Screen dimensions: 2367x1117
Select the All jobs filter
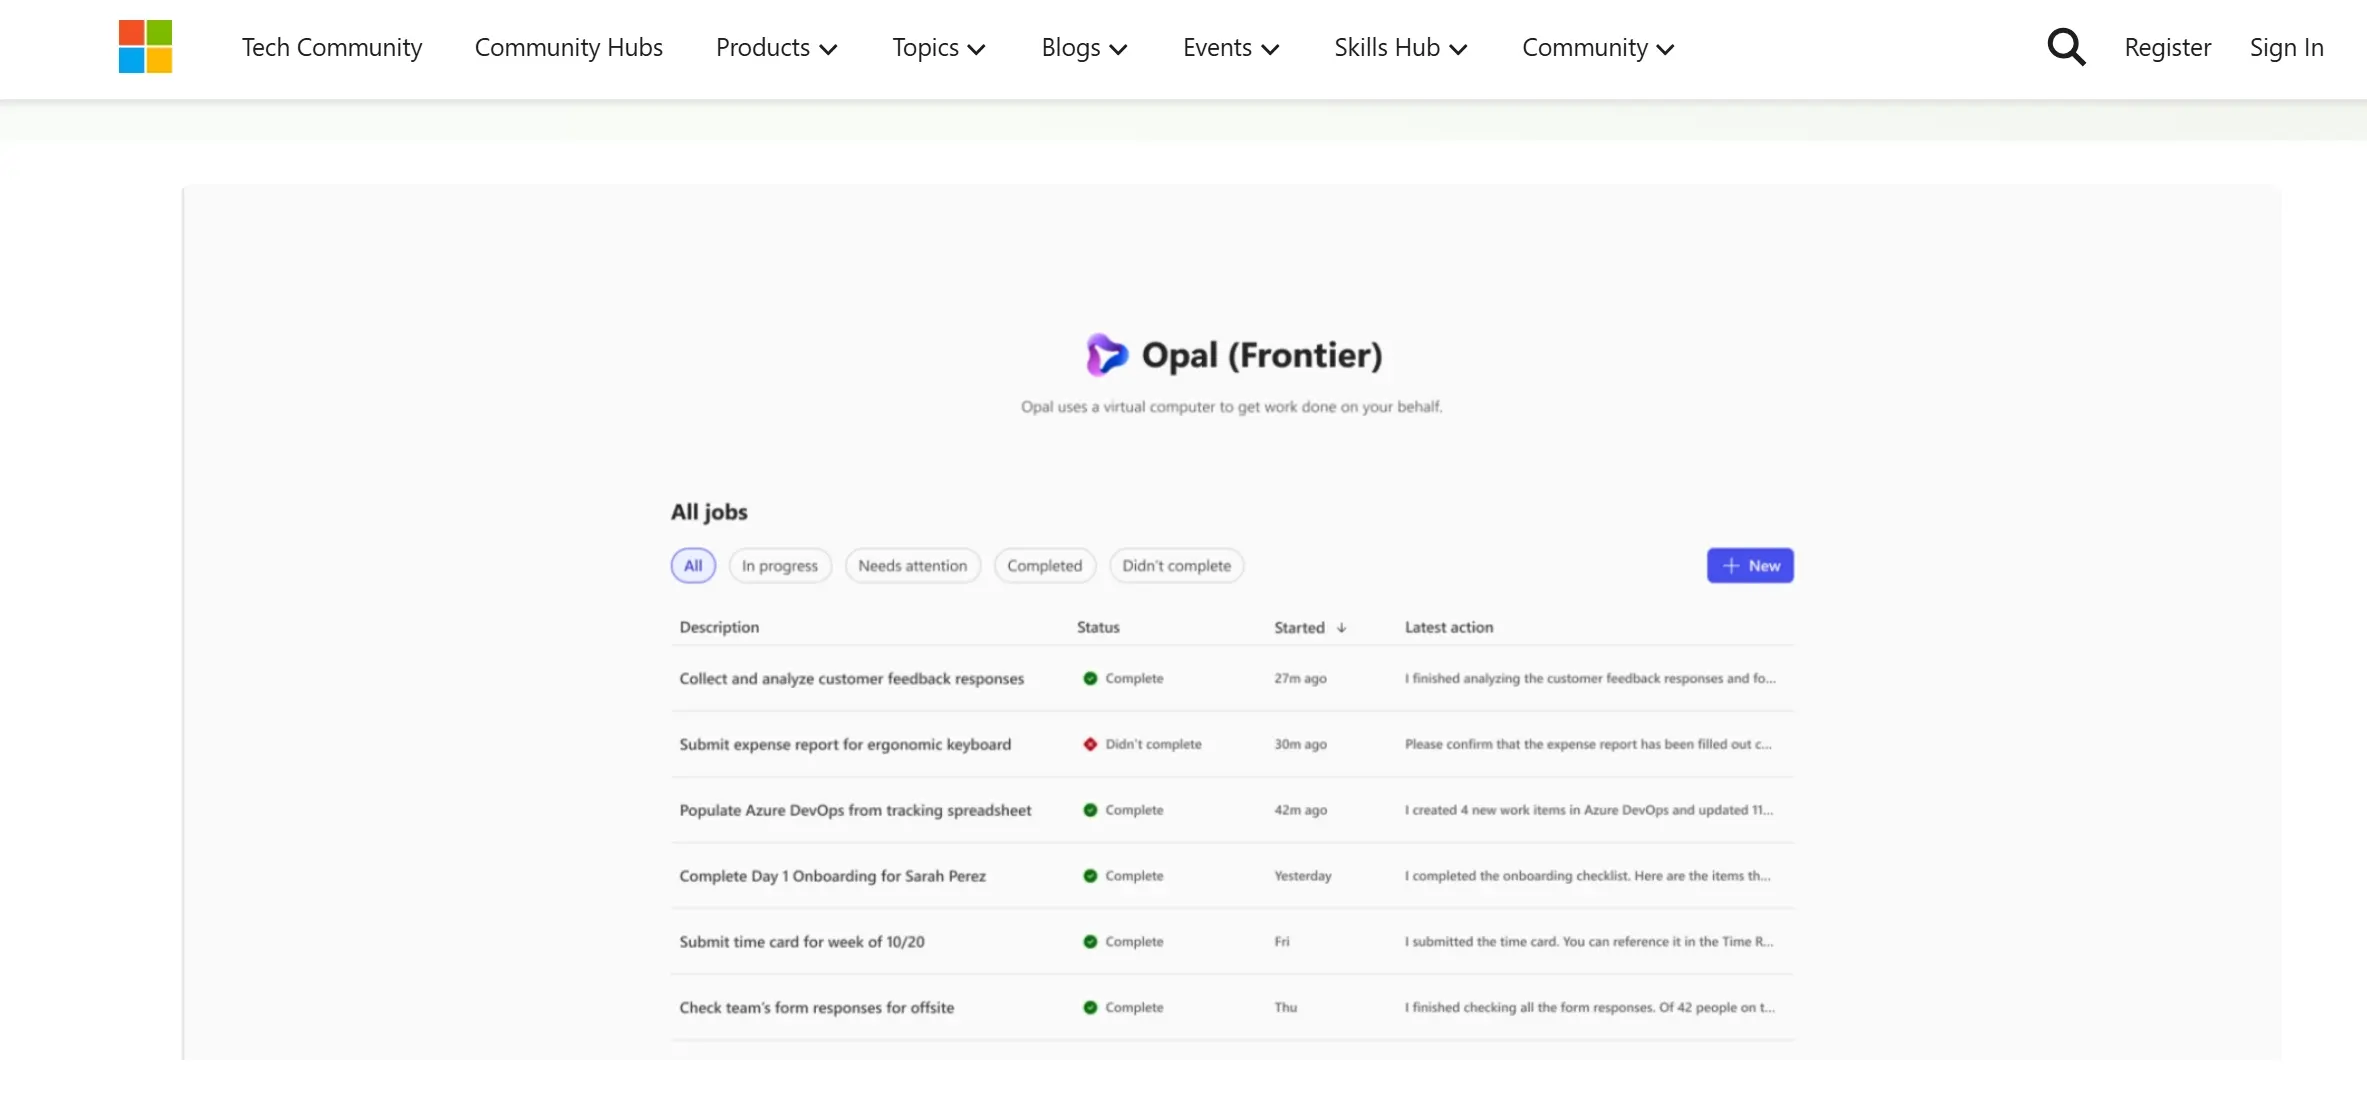693,566
